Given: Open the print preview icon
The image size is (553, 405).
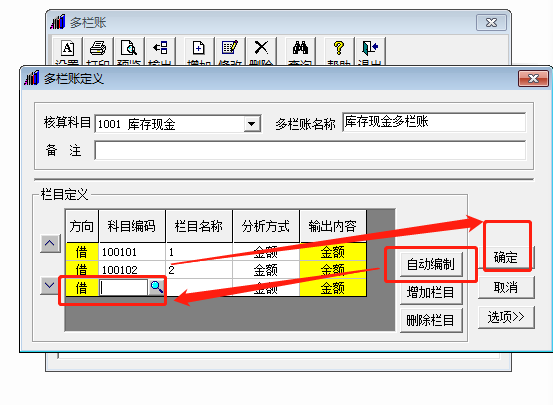Looking at the screenshot, I should [x=129, y=48].
